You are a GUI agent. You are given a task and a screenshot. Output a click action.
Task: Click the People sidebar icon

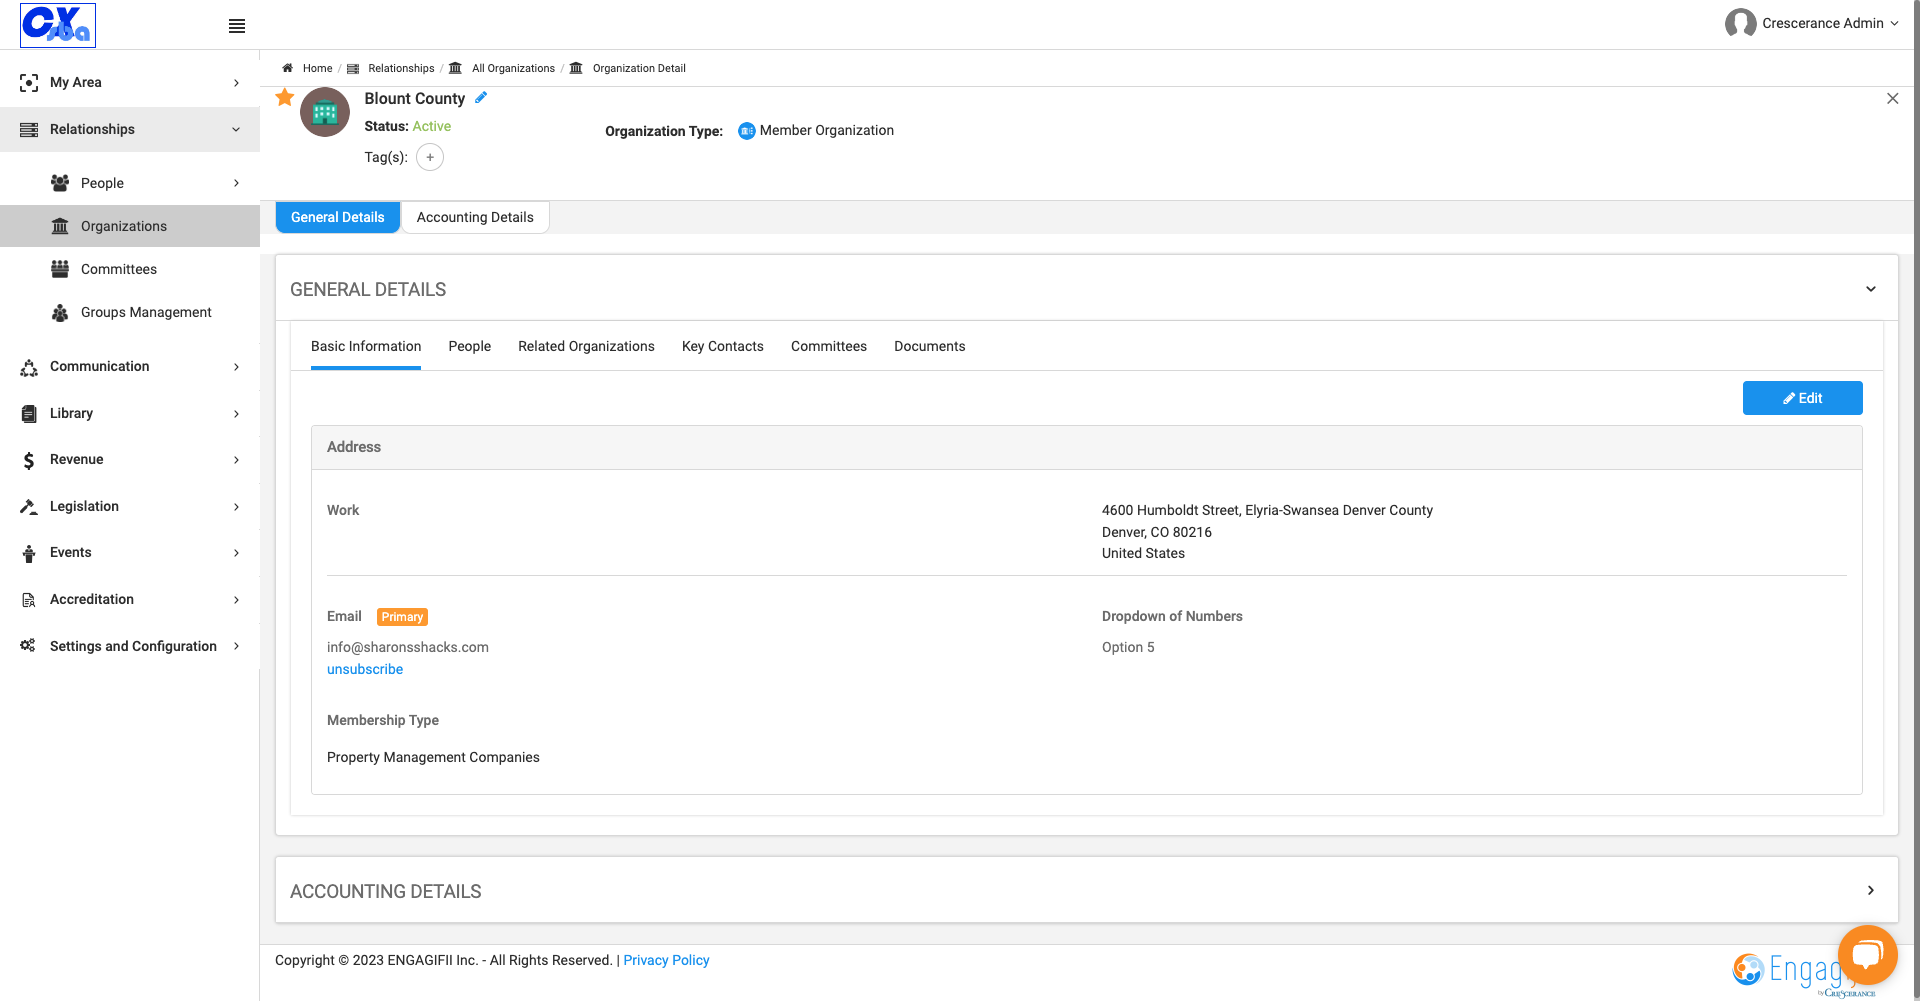[60, 183]
